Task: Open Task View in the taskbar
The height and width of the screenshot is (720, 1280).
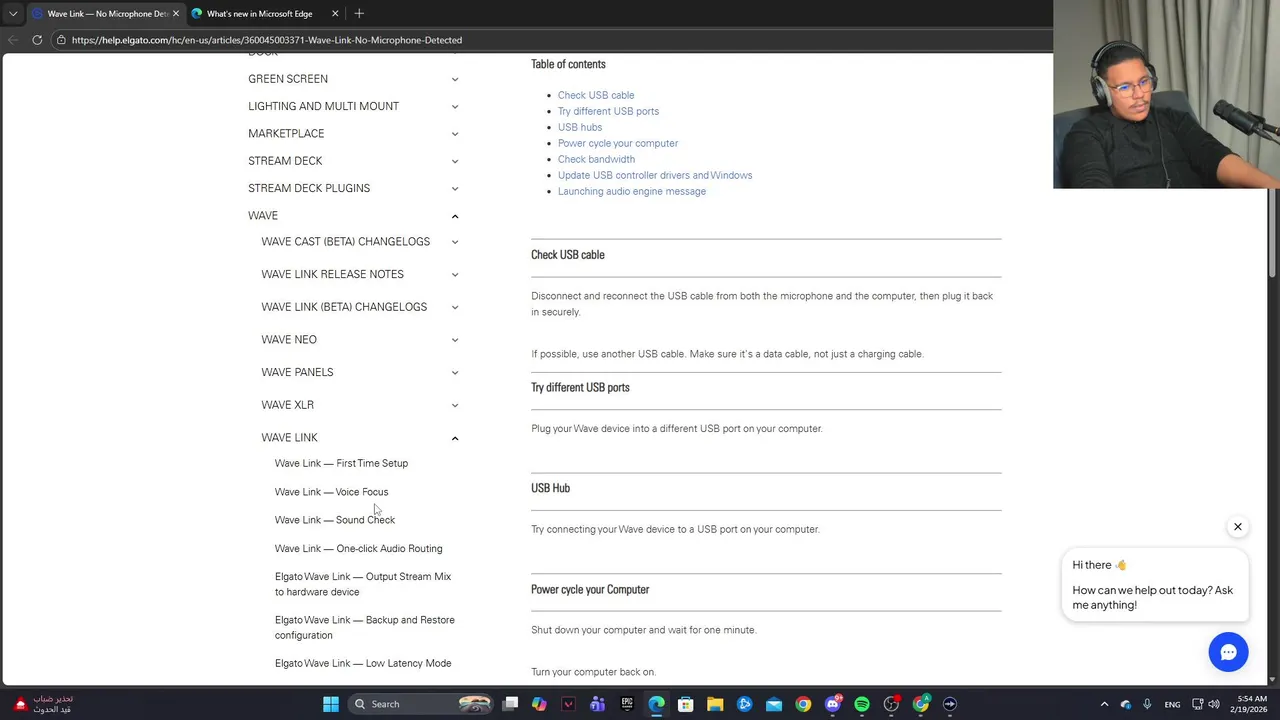Action: (510, 704)
